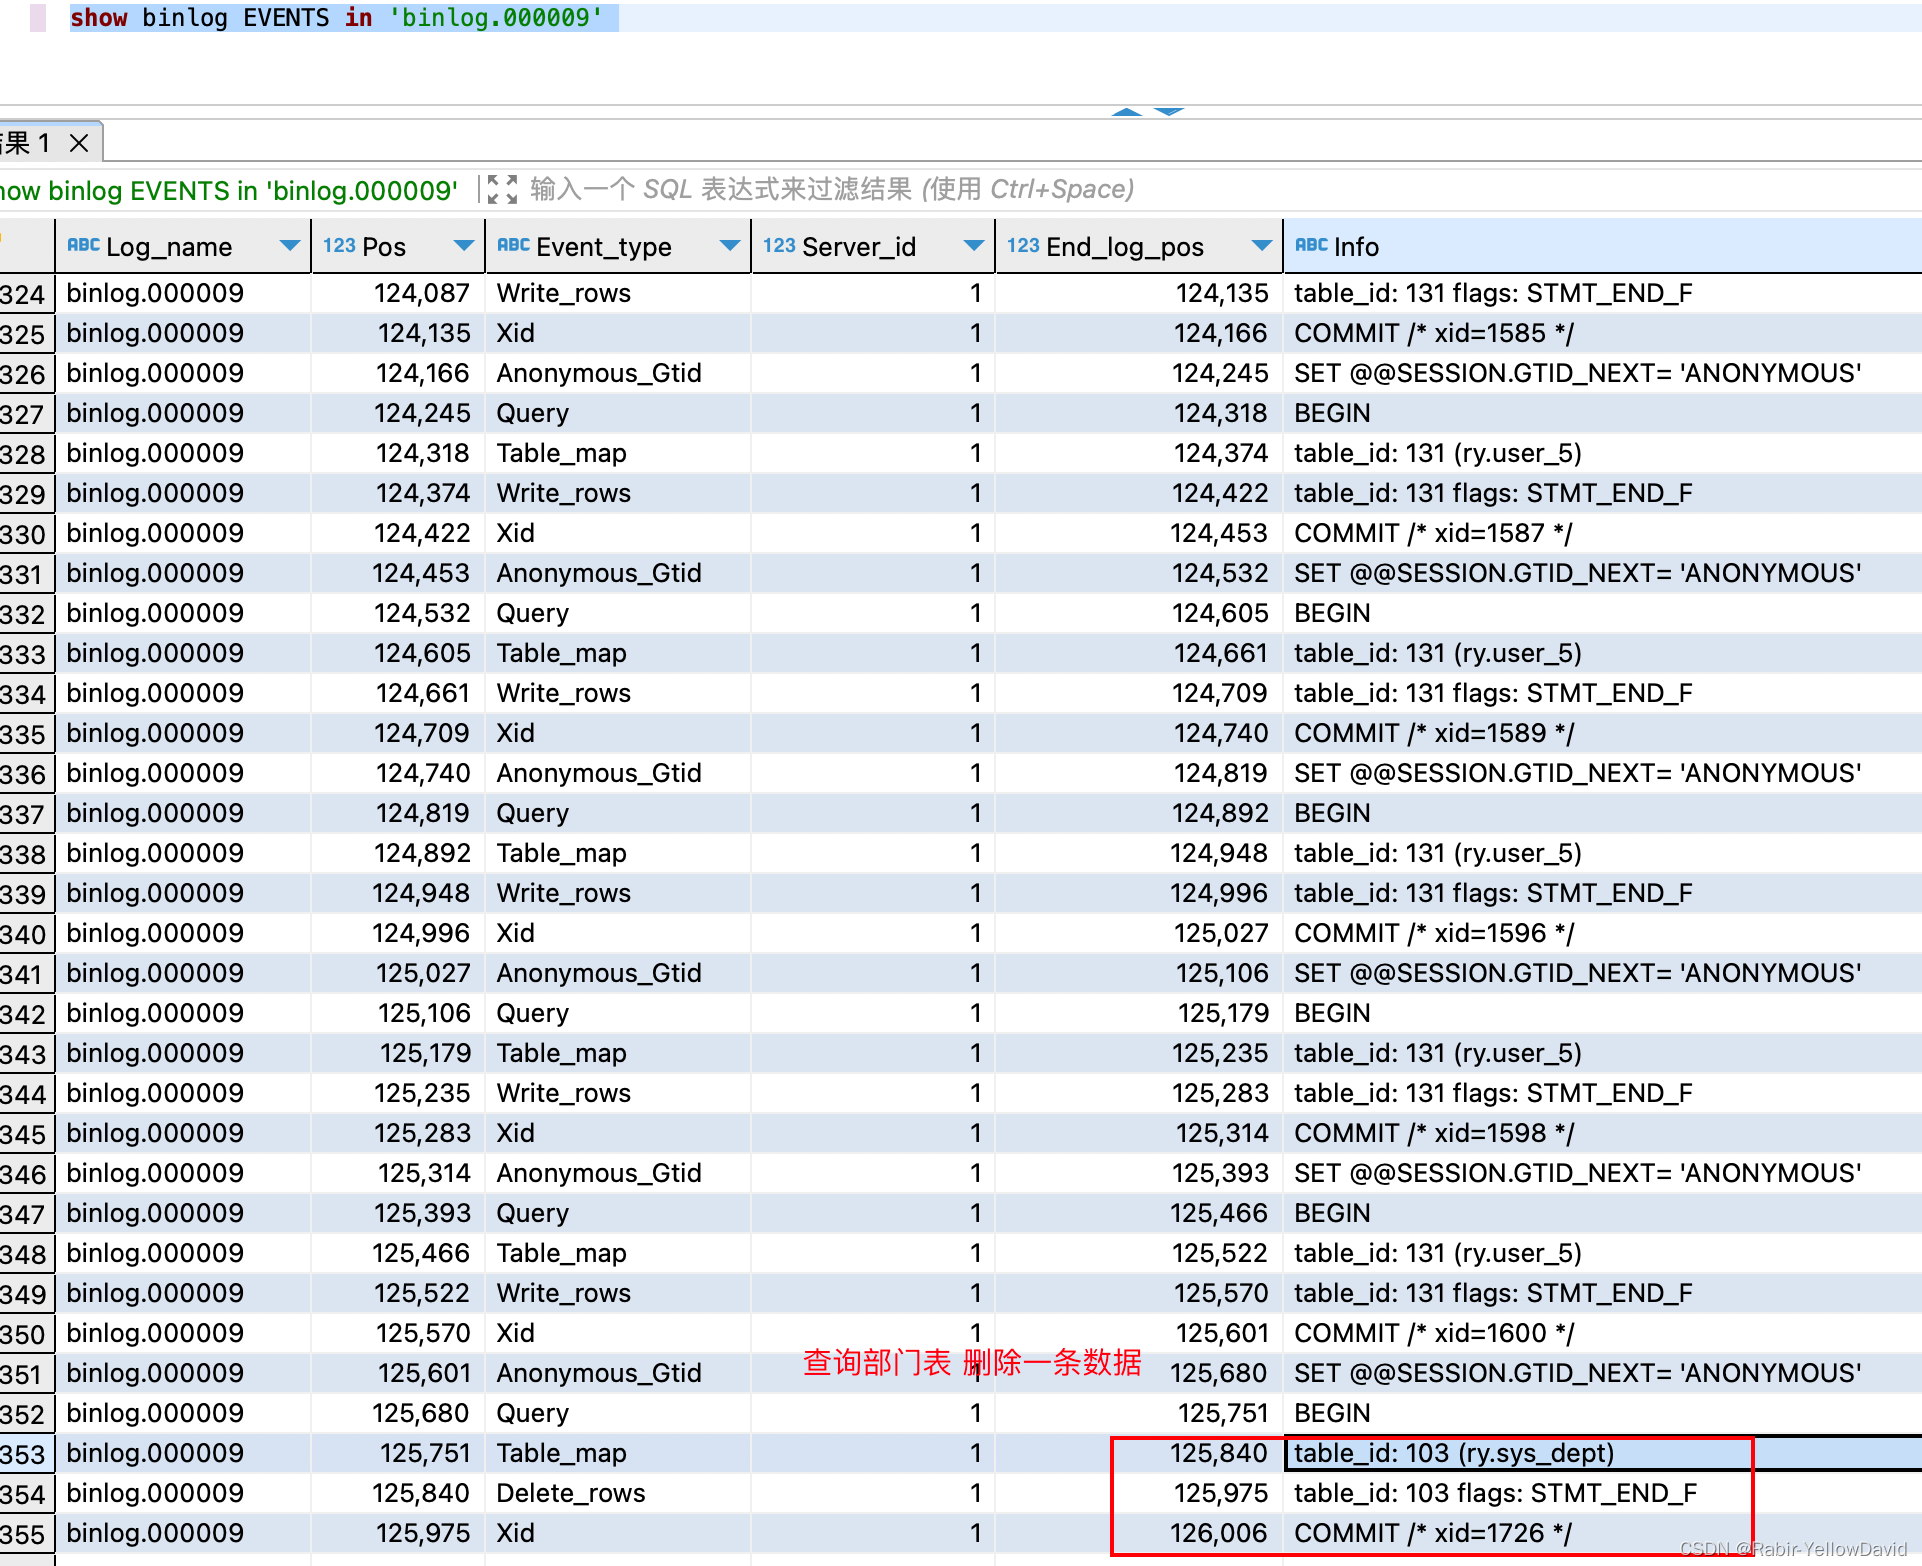Click End_log_pos cell 124,740
This screenshot has width=1922, height=1566.
point(1139,733)
